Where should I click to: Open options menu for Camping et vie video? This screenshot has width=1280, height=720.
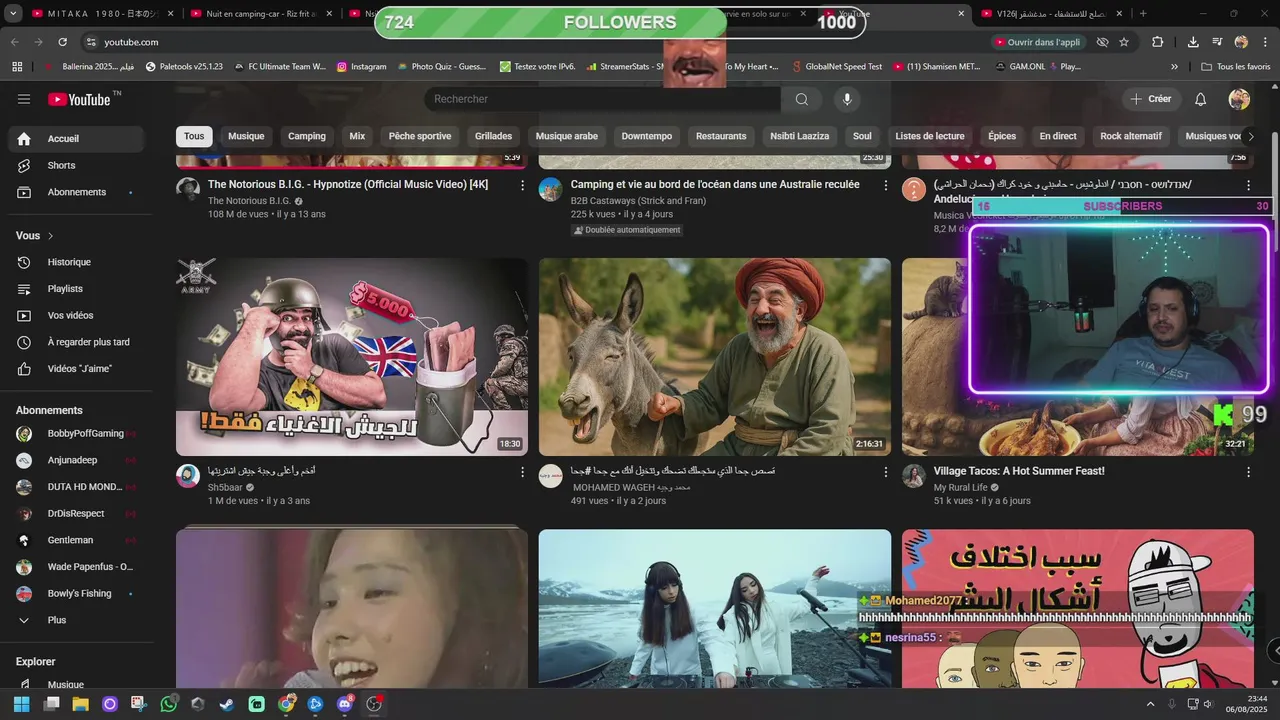(x=885, y=185)
